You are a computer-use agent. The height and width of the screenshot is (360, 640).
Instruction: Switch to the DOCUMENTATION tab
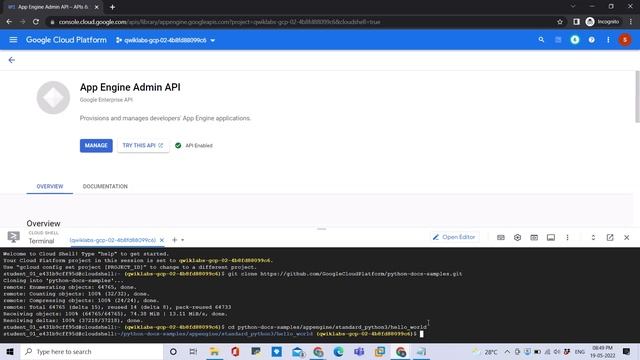point(105,186)
